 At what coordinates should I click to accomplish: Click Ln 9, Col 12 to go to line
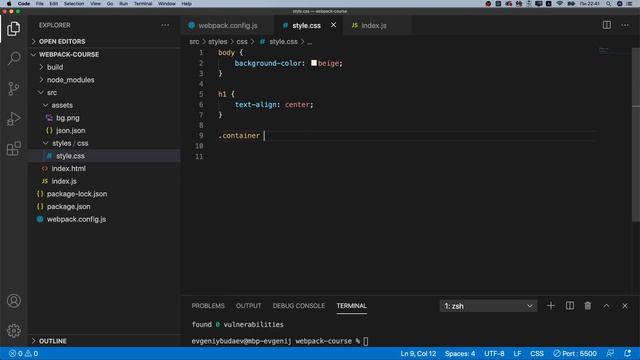[418, 353]
